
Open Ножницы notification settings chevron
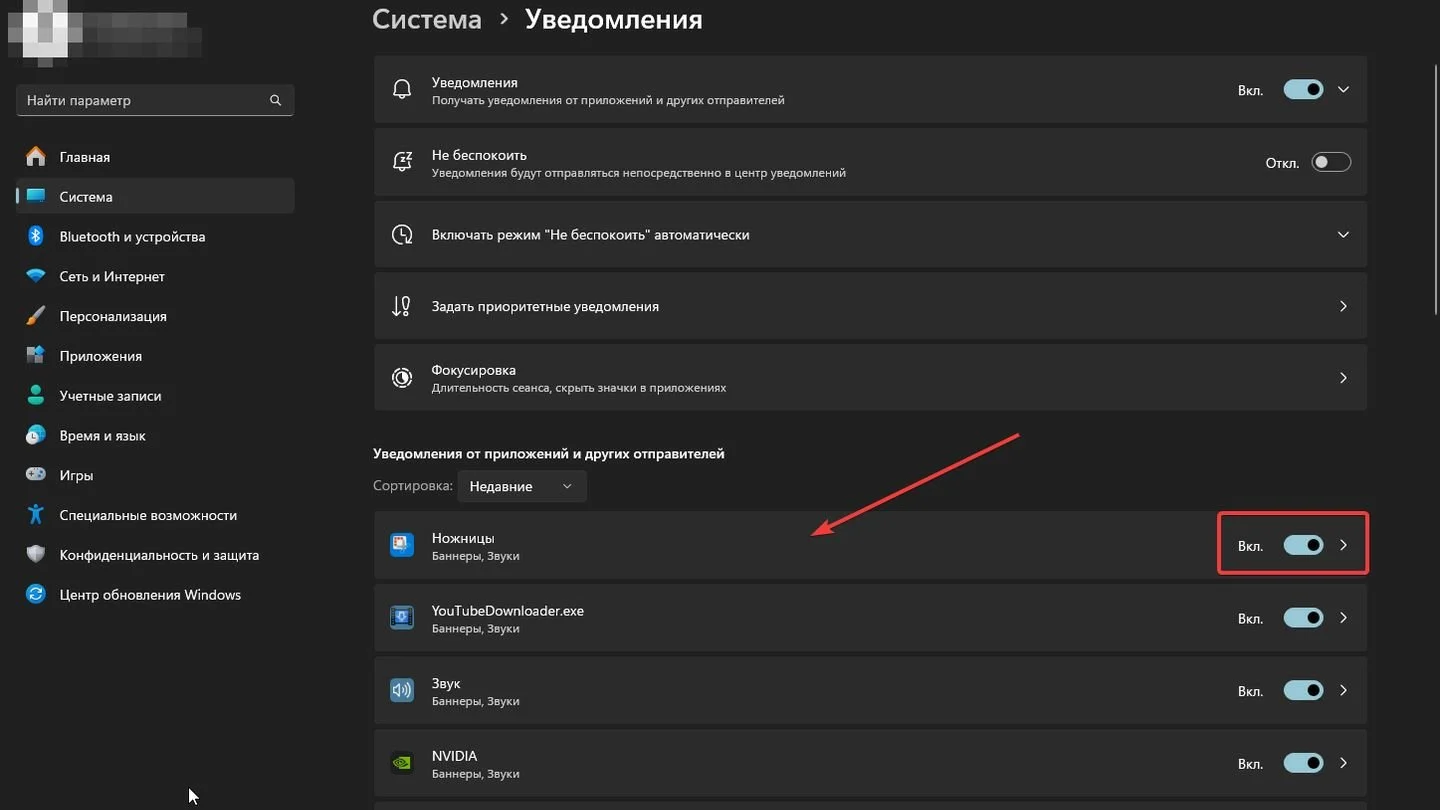[1343, 545]
